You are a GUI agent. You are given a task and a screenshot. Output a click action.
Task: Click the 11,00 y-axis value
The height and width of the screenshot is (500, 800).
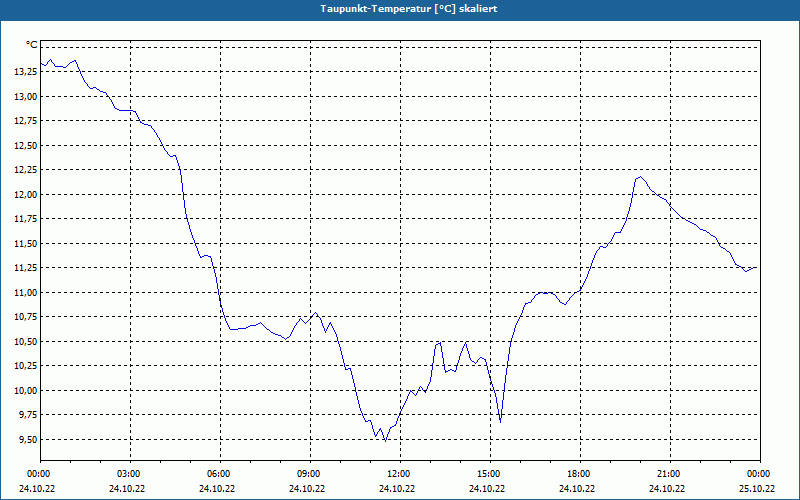26,292
